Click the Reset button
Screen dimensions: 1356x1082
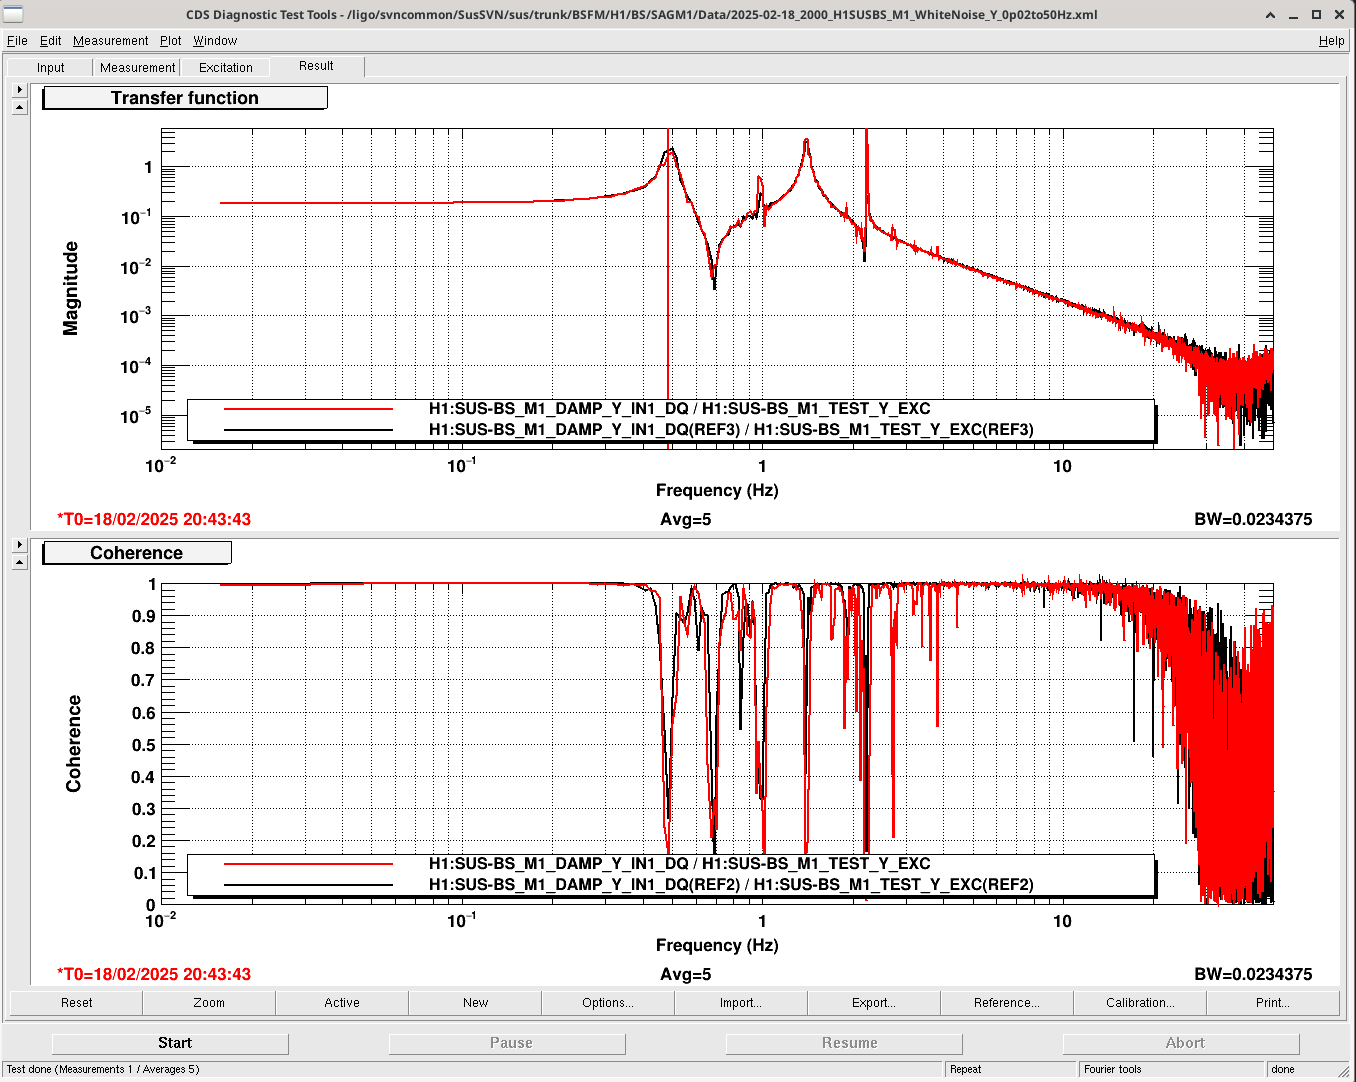[x=76, y=1002]
